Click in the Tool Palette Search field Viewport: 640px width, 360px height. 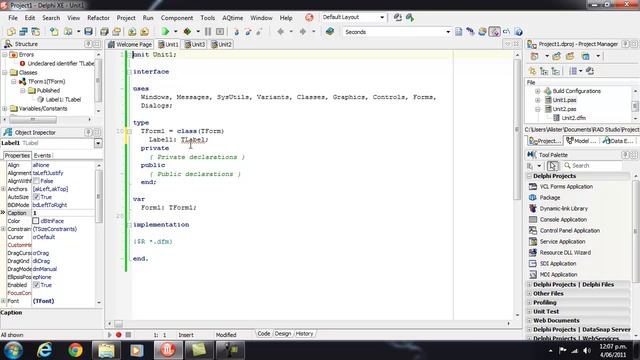pyautogui.click(x=592, y=166)
